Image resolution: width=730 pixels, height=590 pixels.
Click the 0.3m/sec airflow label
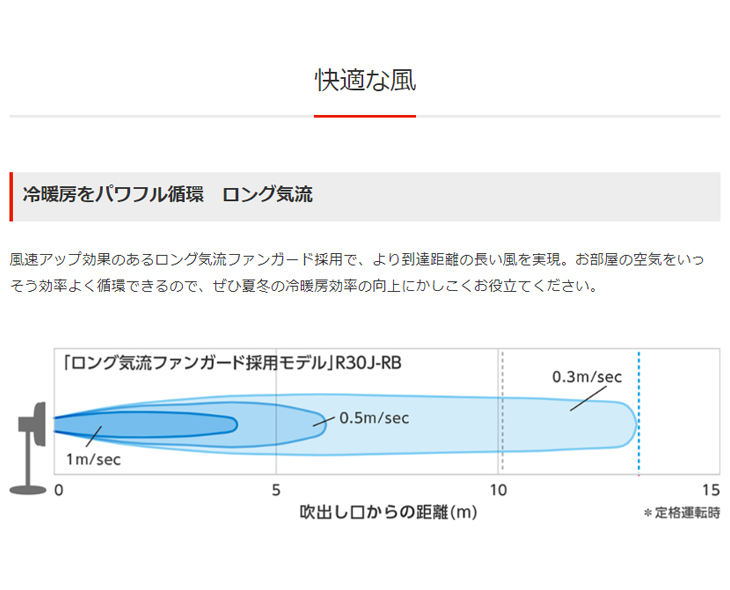click(x=587, y=377)
